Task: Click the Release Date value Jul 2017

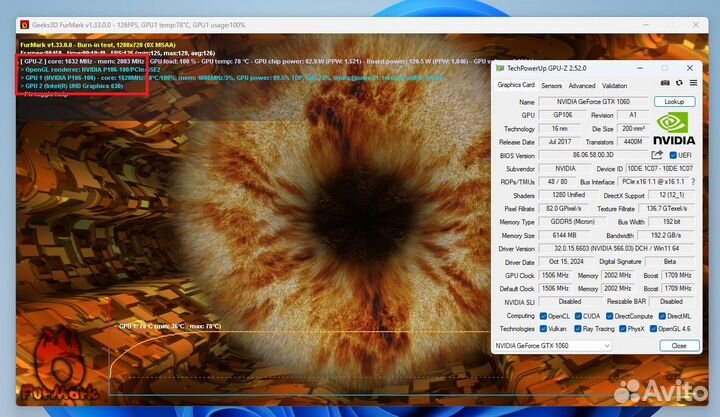Action: [559, 142]
